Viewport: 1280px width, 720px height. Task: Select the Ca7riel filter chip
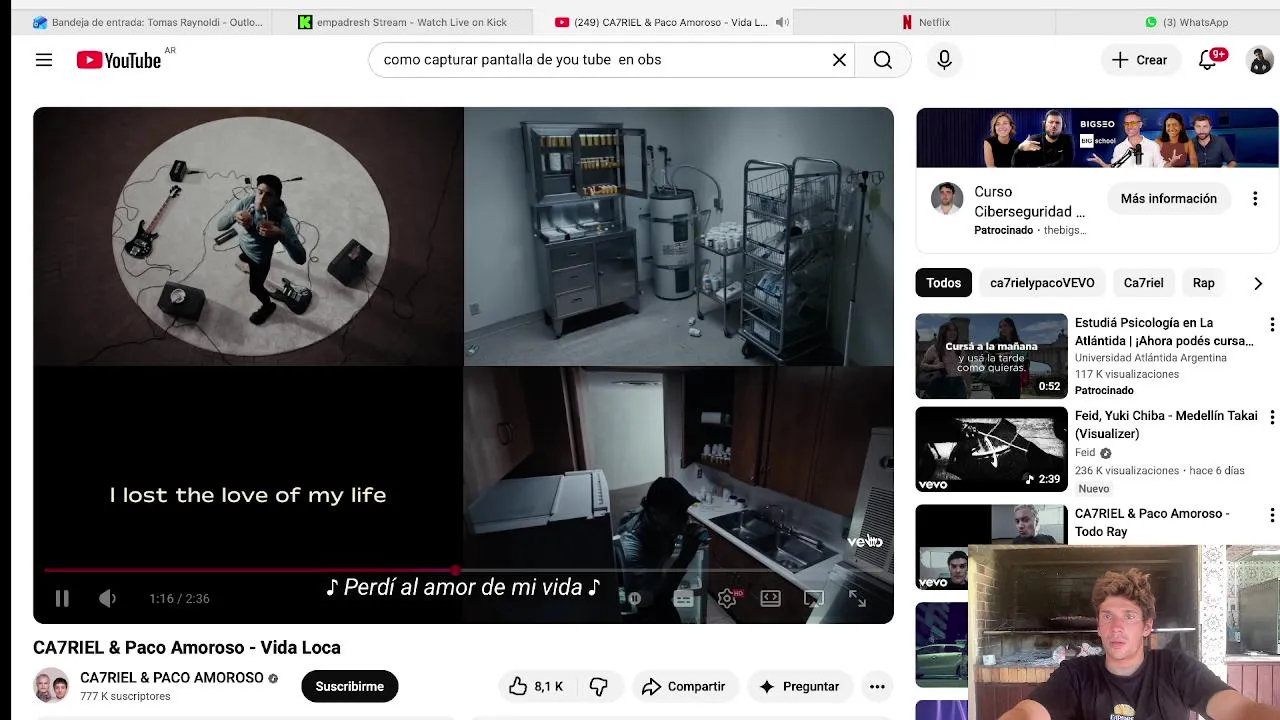click(x=1143, y=283)
